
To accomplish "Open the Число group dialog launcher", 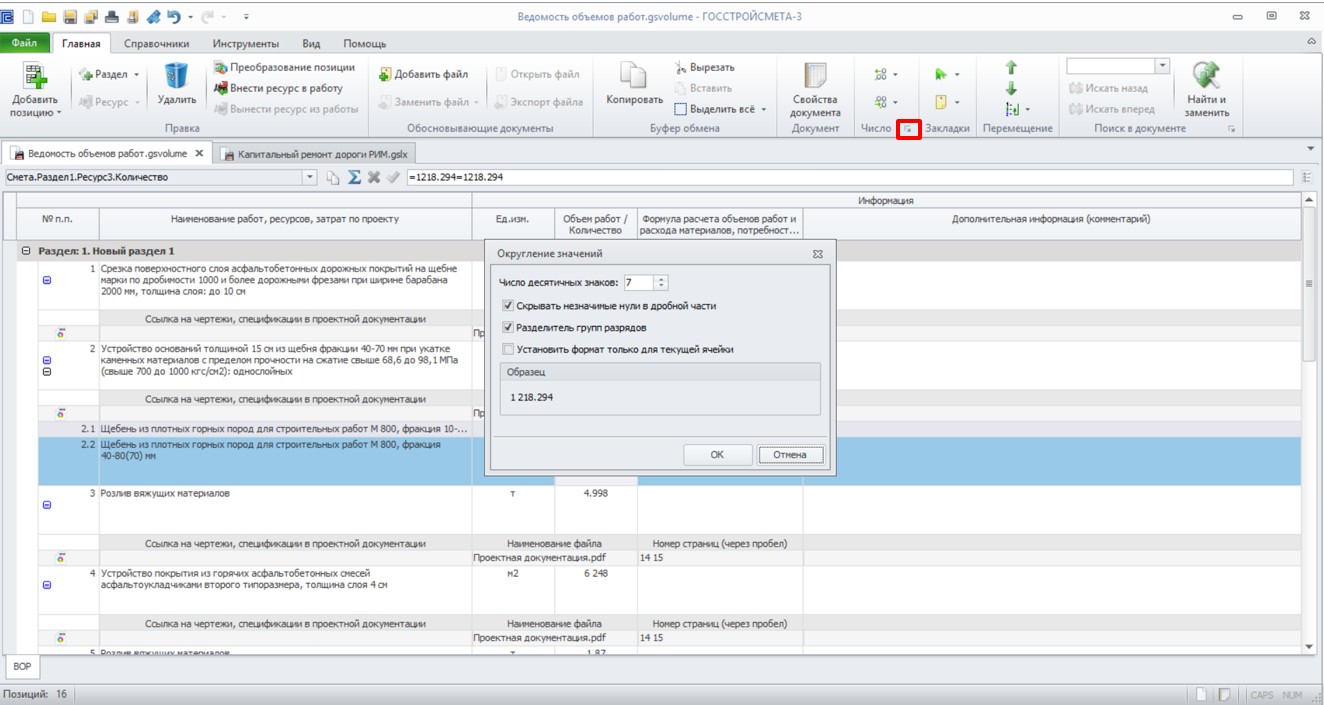I will click(908, 129).
